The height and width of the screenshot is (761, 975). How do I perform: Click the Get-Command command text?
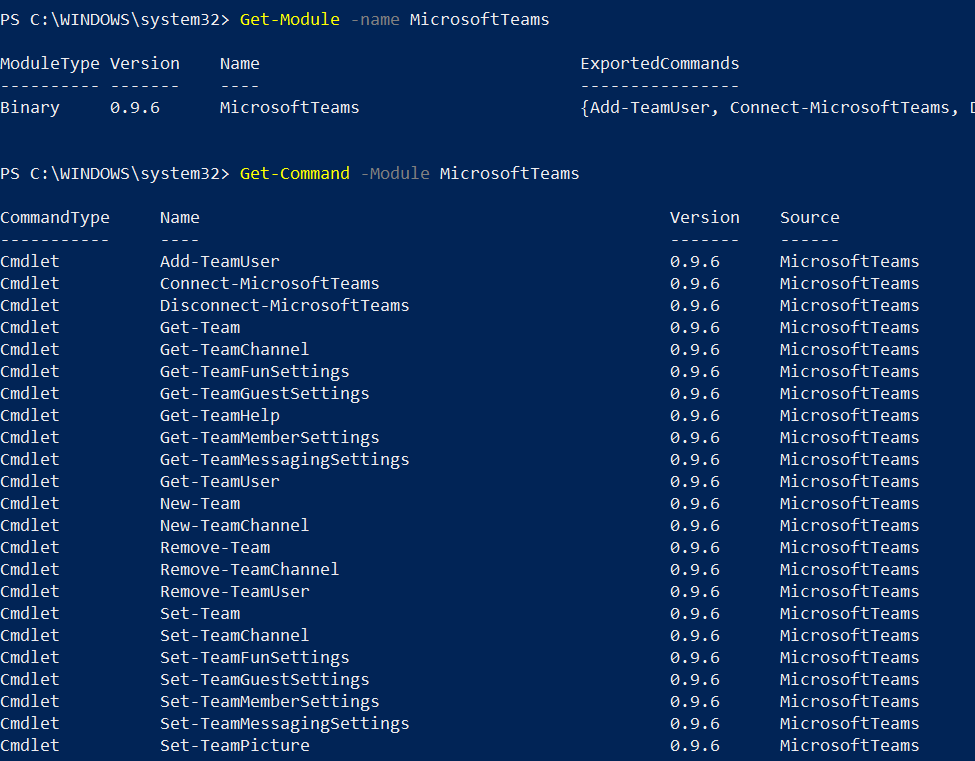[x=295, y=173]
